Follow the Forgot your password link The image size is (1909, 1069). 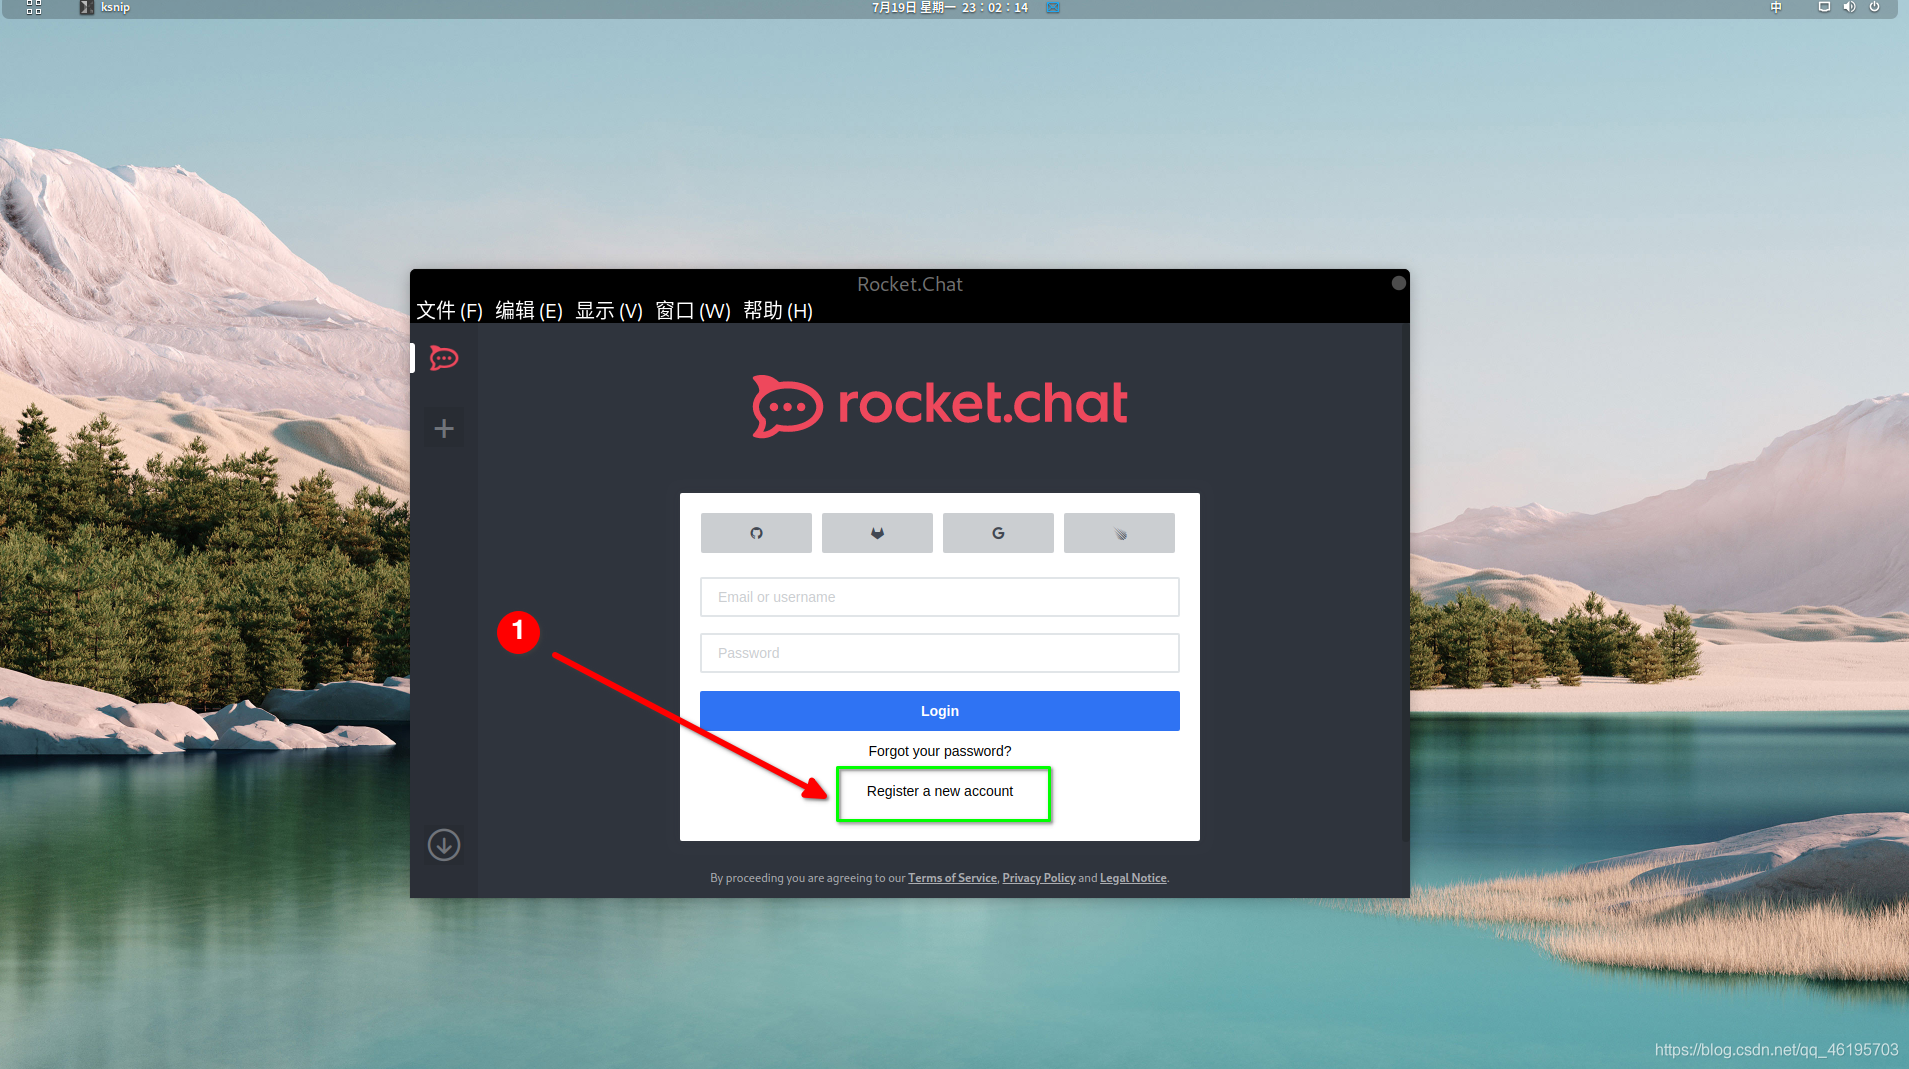940,751
